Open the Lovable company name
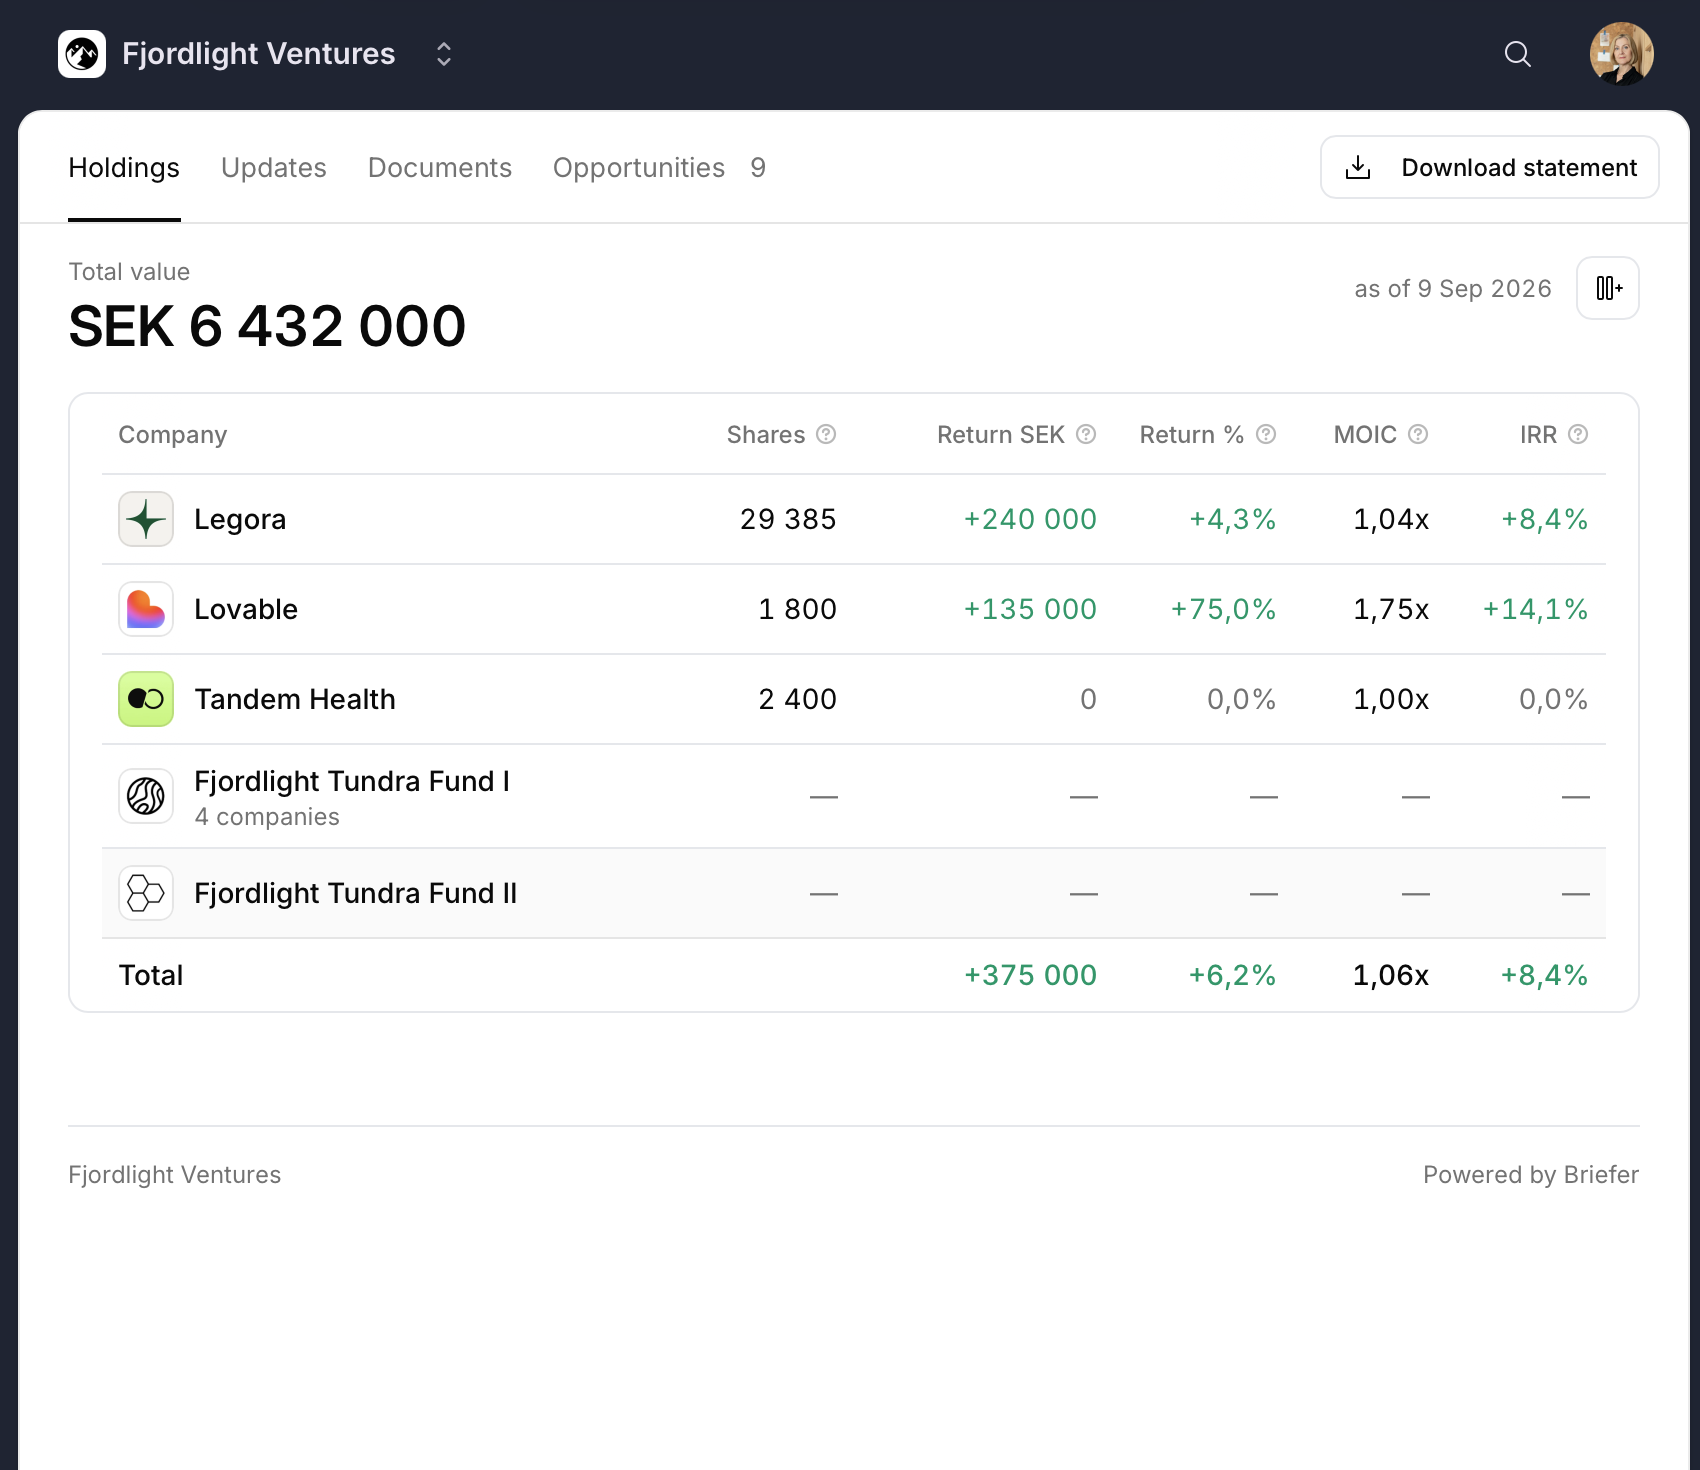Viewport: 1700px width, 1470px height. click(246, 609)
